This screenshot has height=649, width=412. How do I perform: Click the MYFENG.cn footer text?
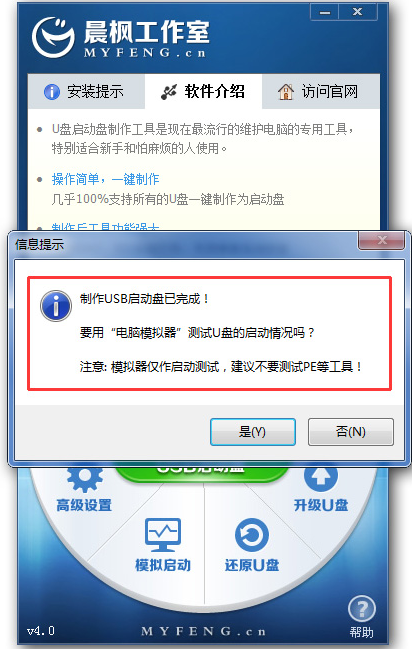[x=203, y=631]
